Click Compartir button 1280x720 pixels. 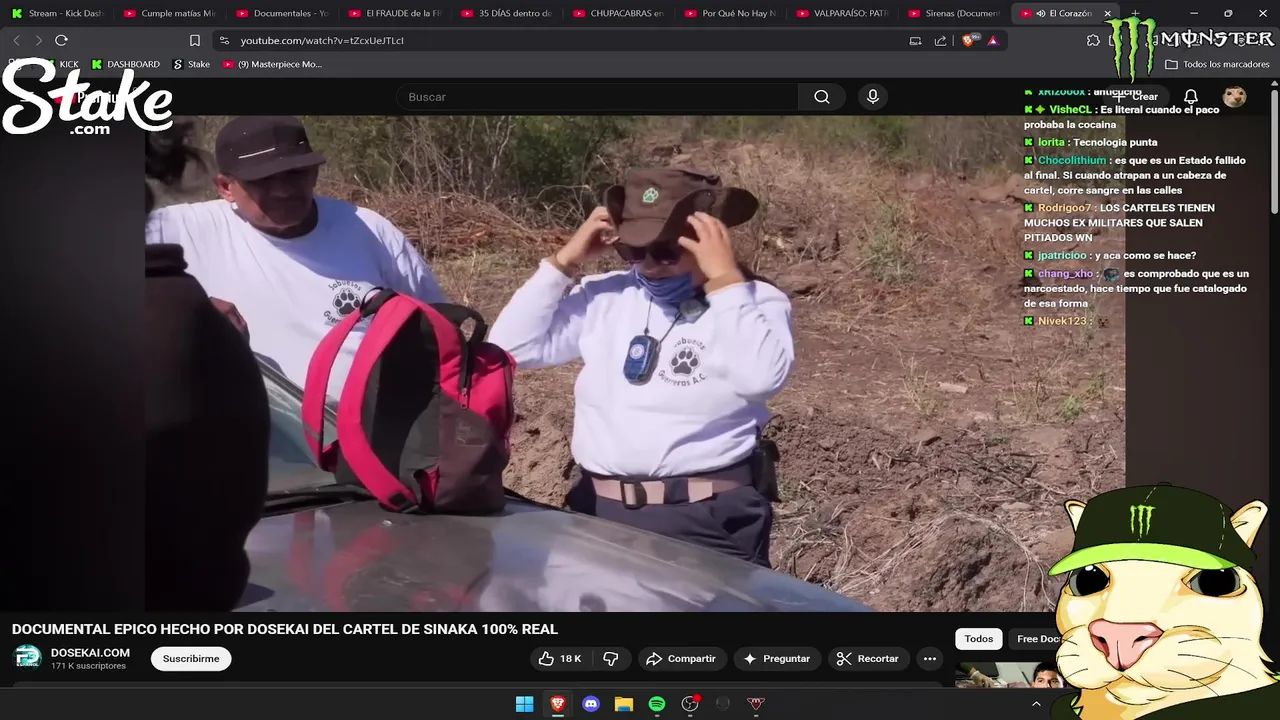pos(681,659)
